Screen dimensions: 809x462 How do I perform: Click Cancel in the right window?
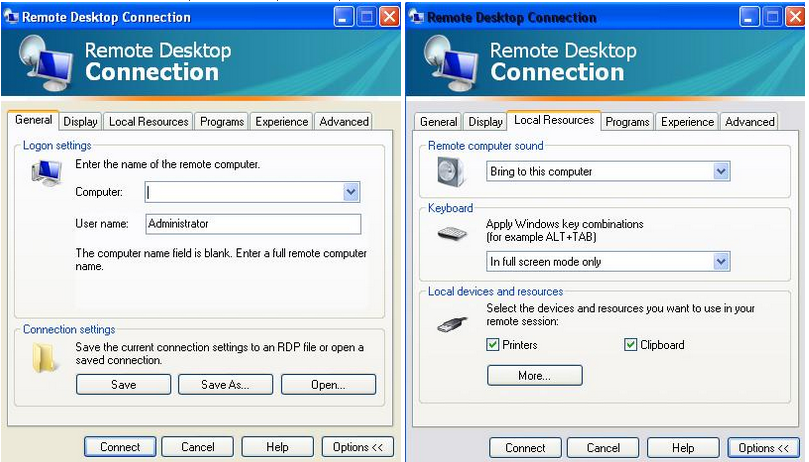tap(603, 448)
